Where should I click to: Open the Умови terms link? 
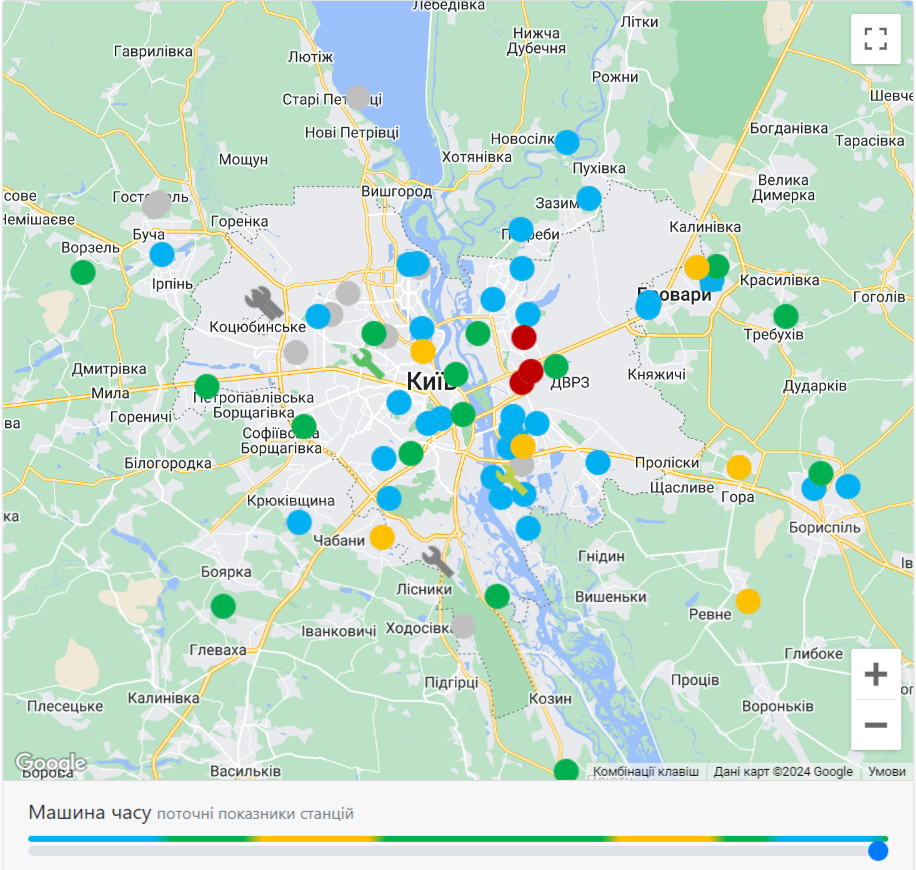tap(886, 771)
